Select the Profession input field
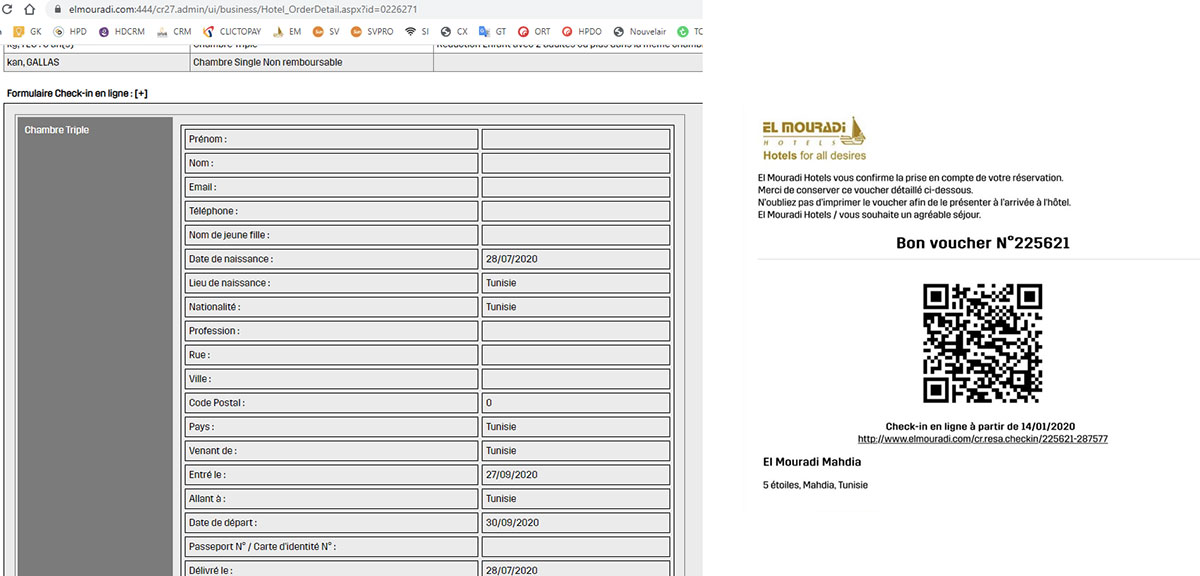The image size is (1200, 576). 575,331
